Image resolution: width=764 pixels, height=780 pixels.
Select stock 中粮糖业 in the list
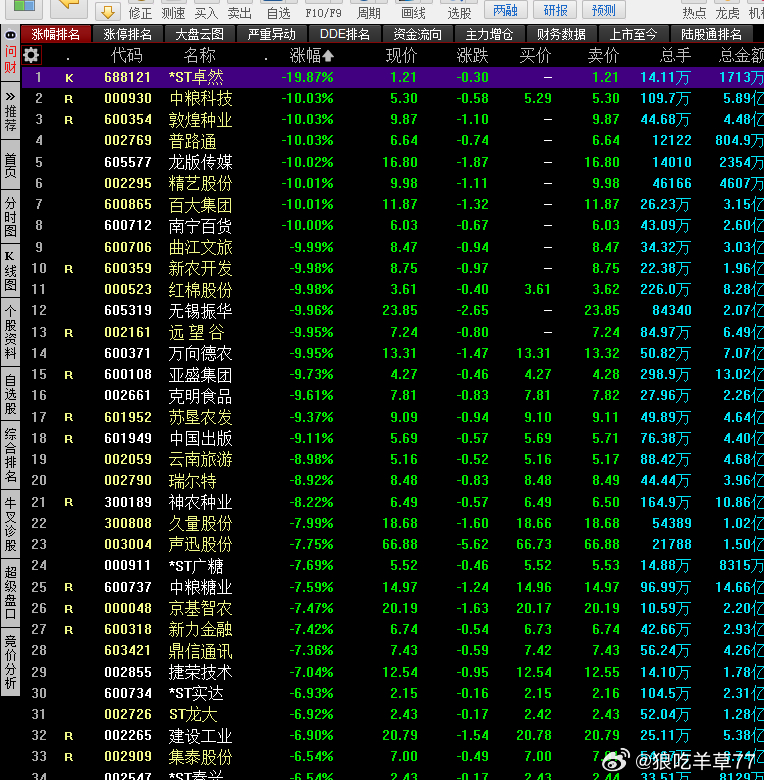pyautogui.click(x=200, y=587)
